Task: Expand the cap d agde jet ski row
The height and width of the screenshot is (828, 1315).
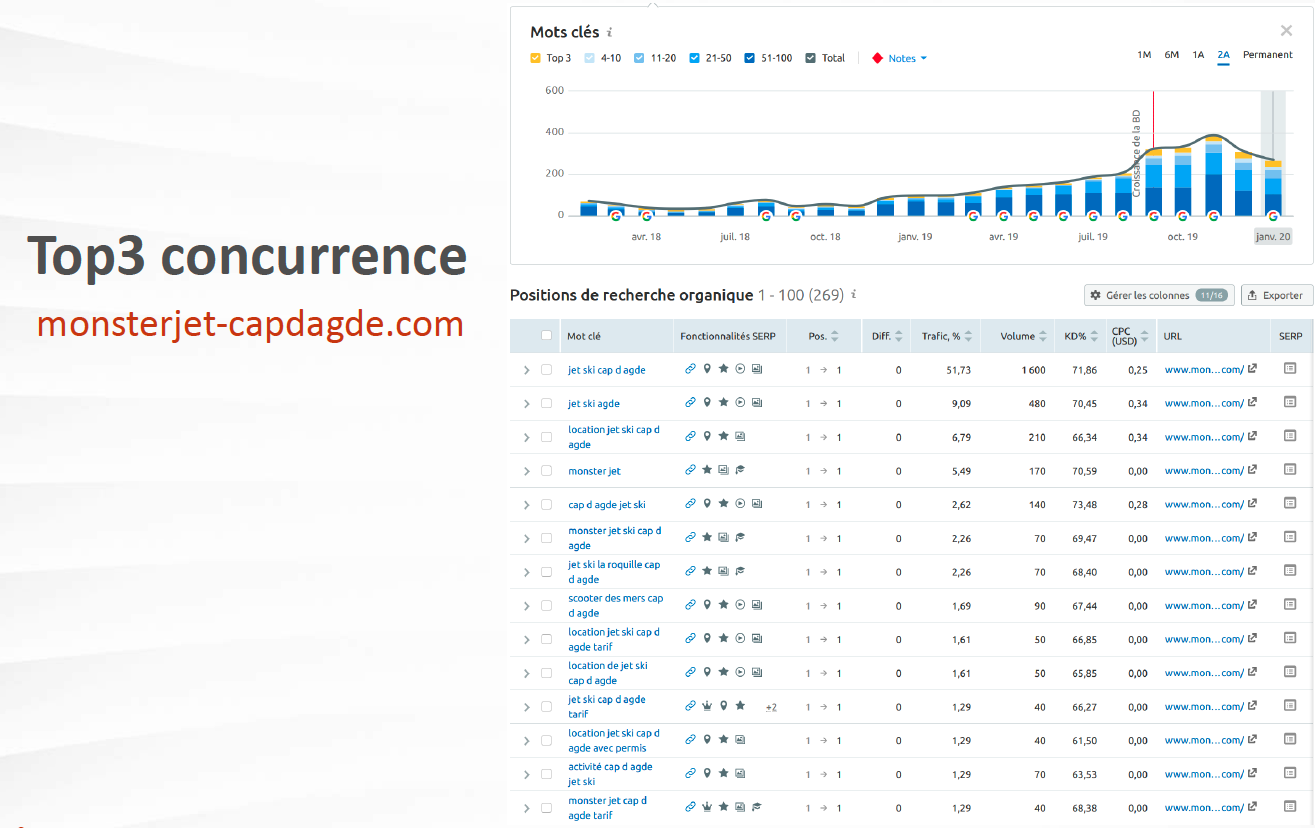Action: click(x=526, y=505)
